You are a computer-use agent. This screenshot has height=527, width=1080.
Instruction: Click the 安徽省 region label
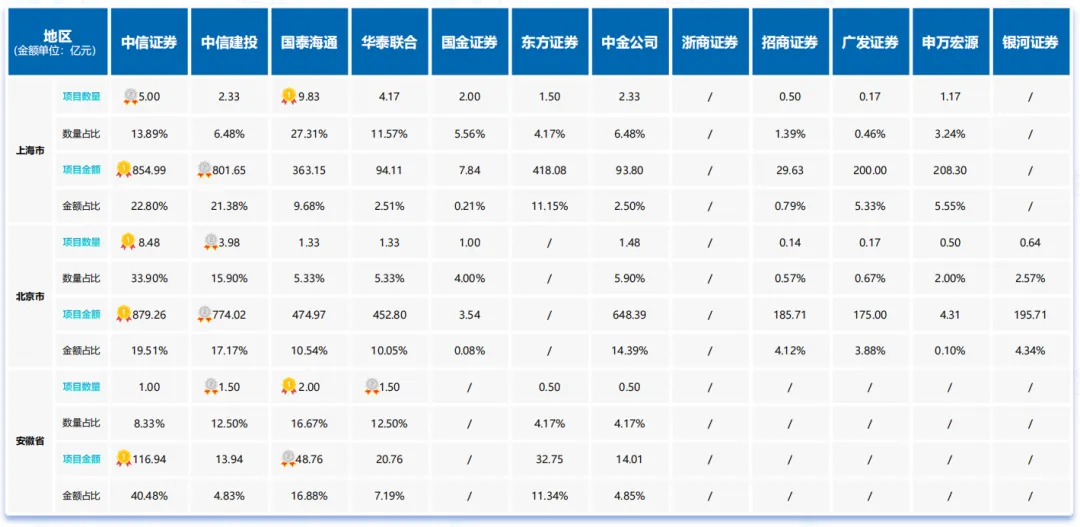tap(30, 441)
